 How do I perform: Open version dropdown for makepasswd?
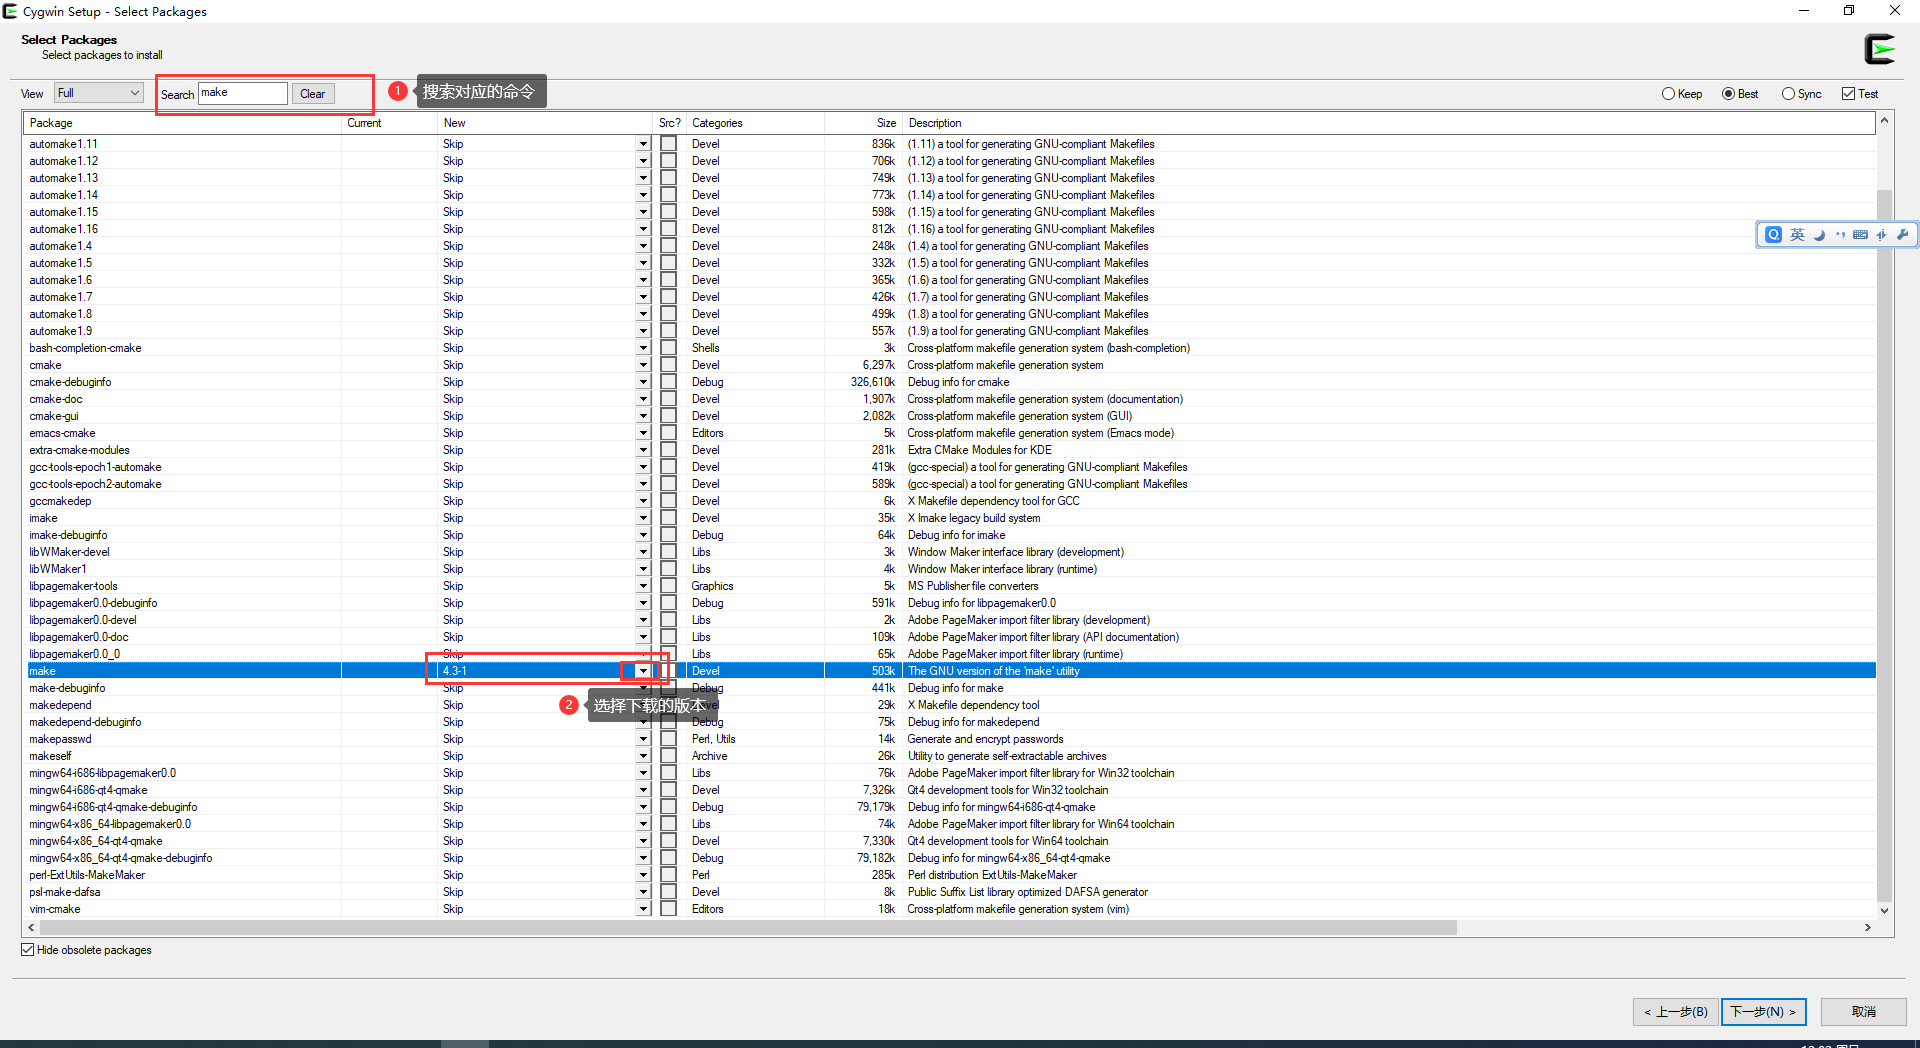click(x=643, y=739)
